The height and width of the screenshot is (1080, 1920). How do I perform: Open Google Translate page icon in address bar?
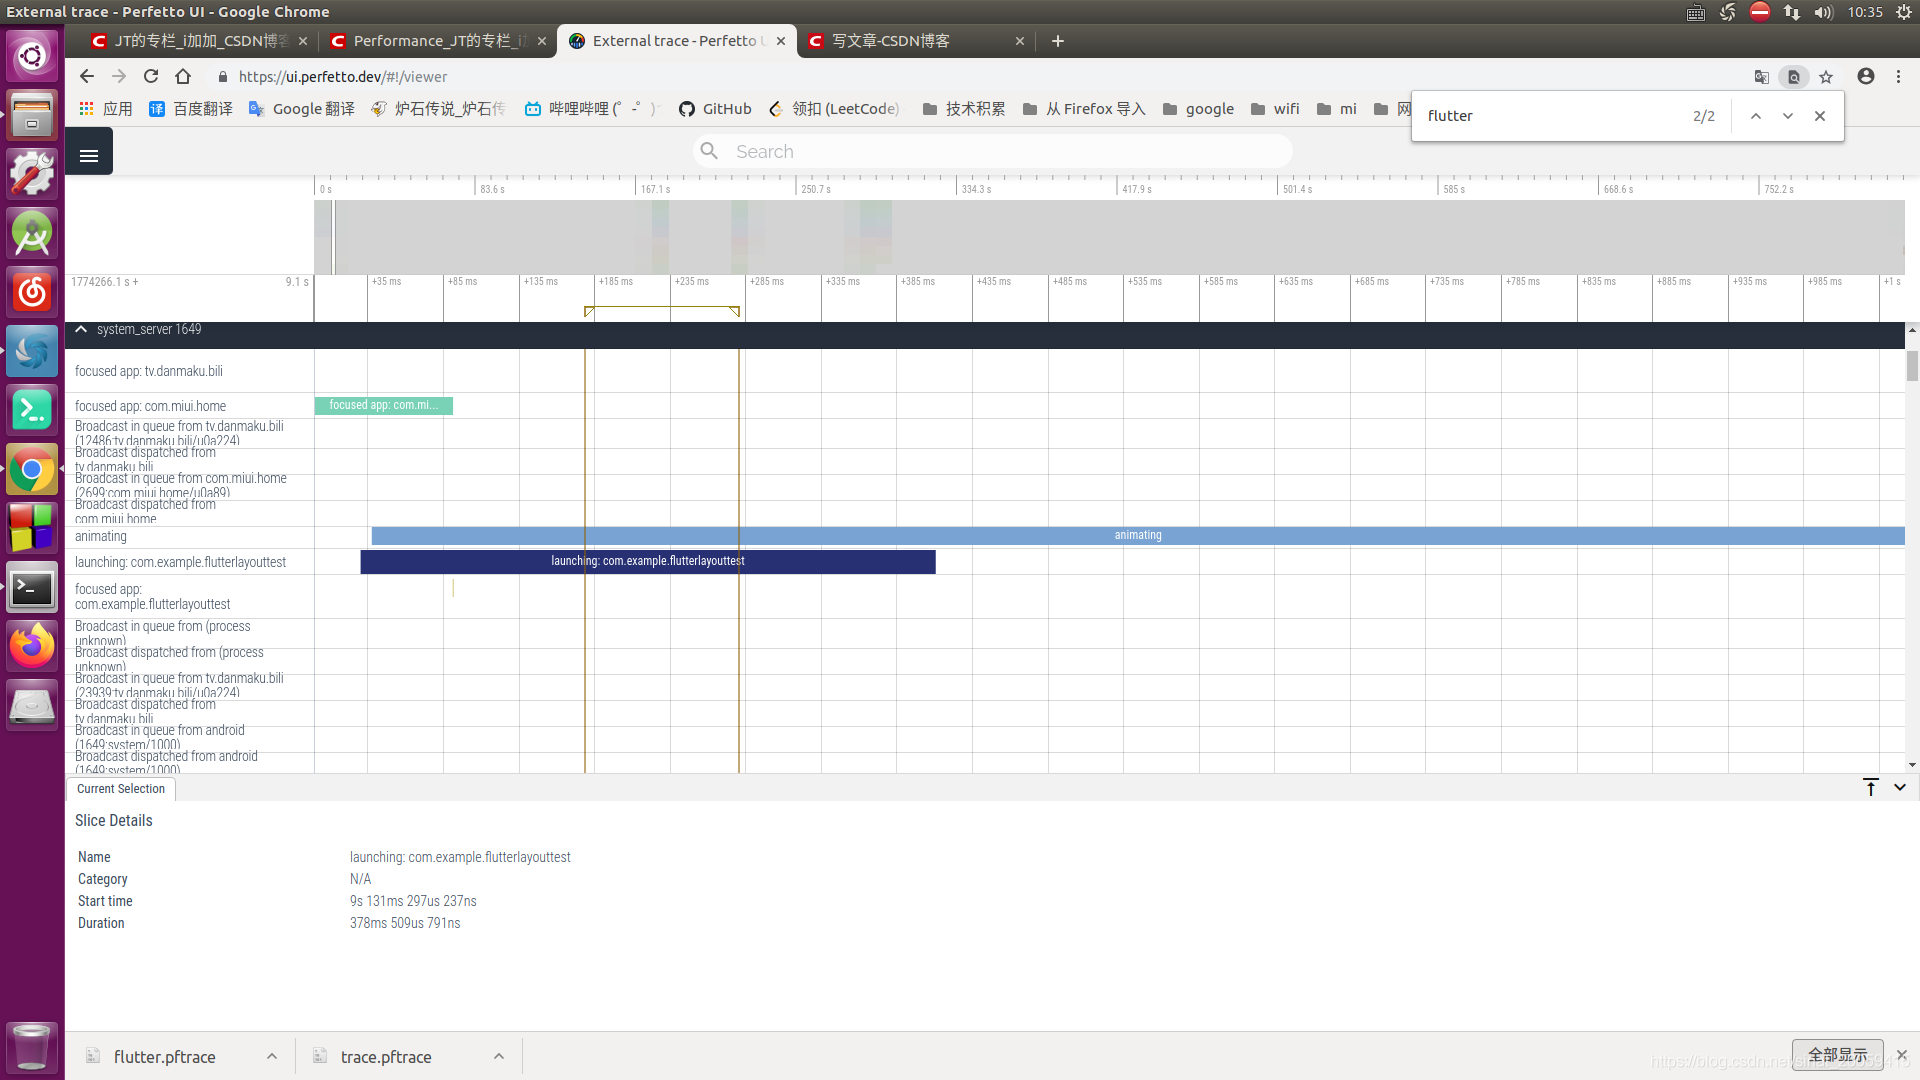1761,77
